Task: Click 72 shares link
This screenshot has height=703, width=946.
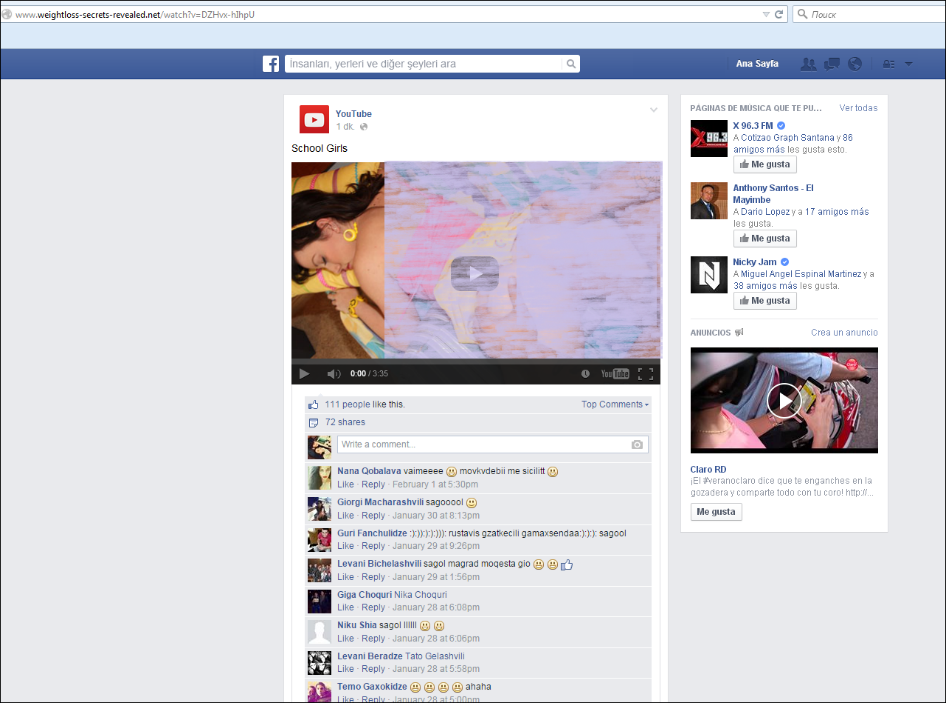Action: [x=345, y=422]
